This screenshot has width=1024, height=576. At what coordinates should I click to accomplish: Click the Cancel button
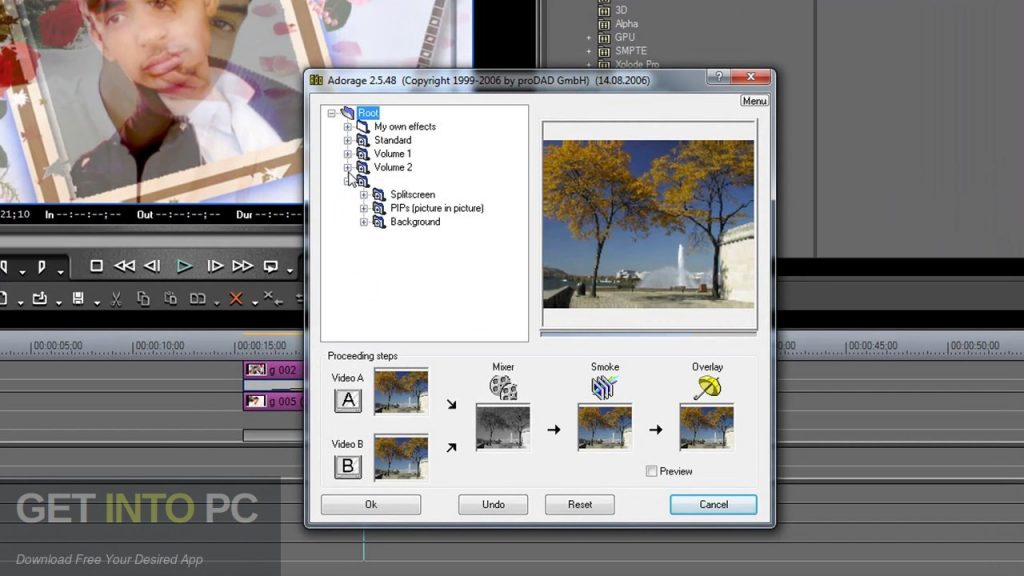click(713, 504)
